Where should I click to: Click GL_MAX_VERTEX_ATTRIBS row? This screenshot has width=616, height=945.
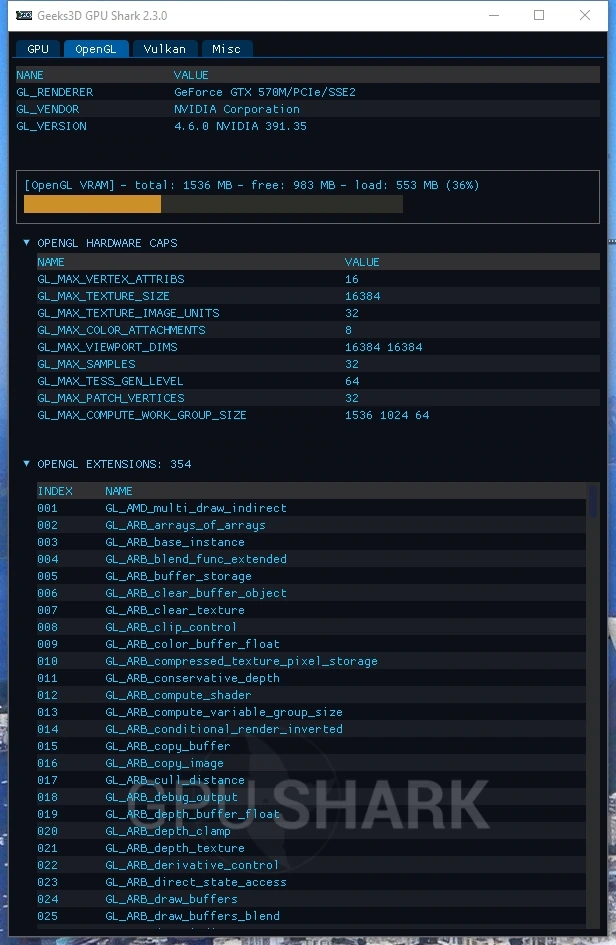318,279
